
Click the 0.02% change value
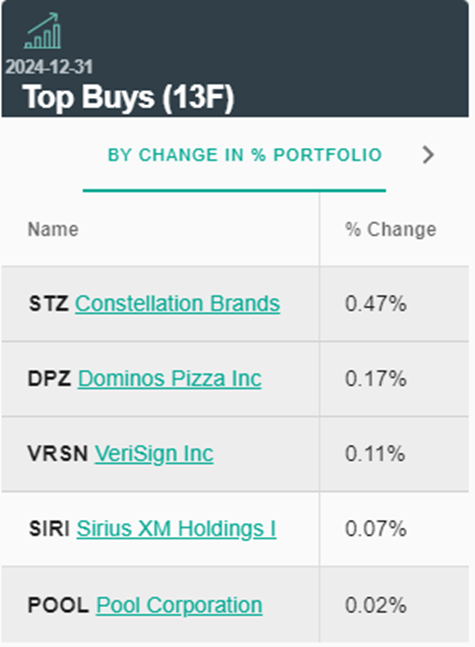pyautogui.click(x=376, y=605)
